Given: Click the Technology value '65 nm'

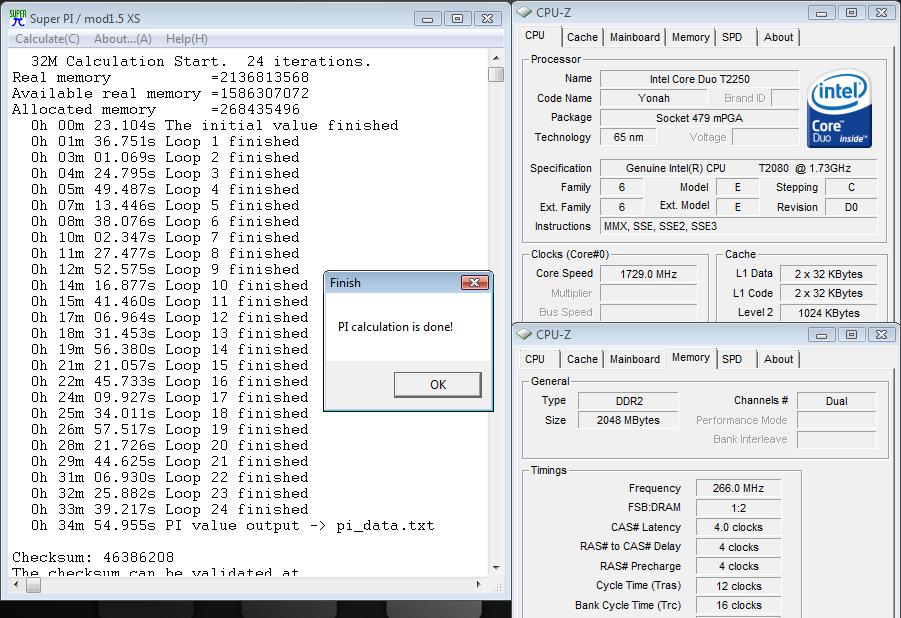Looking at the screenshot, I should 628,137.
